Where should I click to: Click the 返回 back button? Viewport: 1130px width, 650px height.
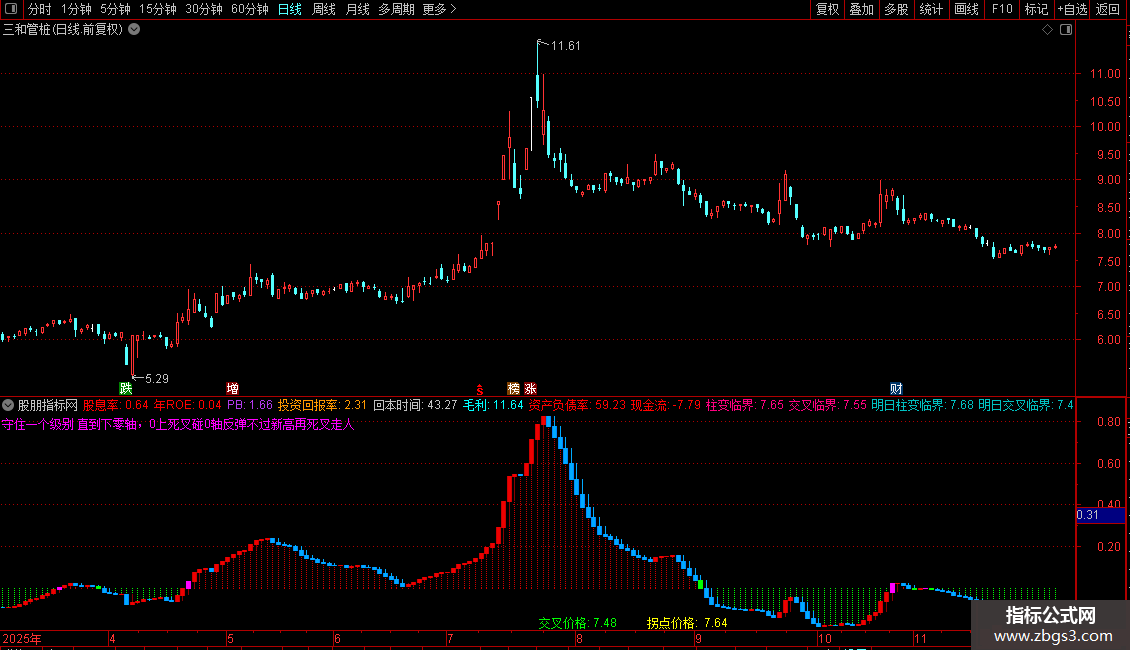tap(1108, 9)
